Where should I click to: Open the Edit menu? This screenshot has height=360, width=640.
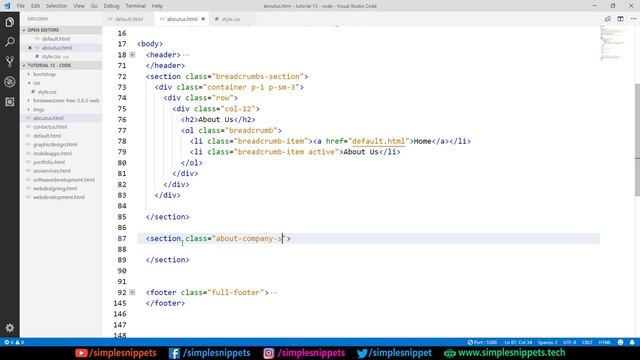[36, 6]
